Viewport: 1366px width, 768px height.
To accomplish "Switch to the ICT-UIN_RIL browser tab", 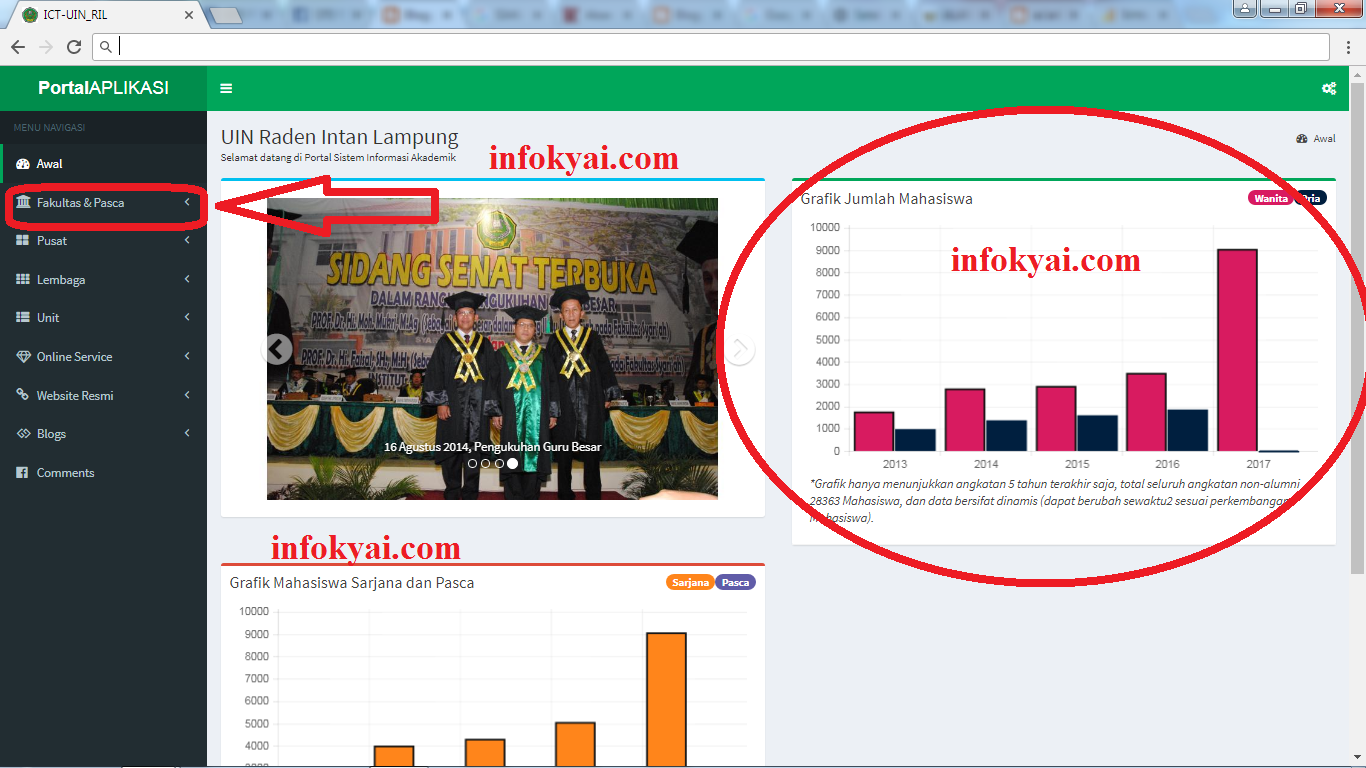I will point(105,15).
